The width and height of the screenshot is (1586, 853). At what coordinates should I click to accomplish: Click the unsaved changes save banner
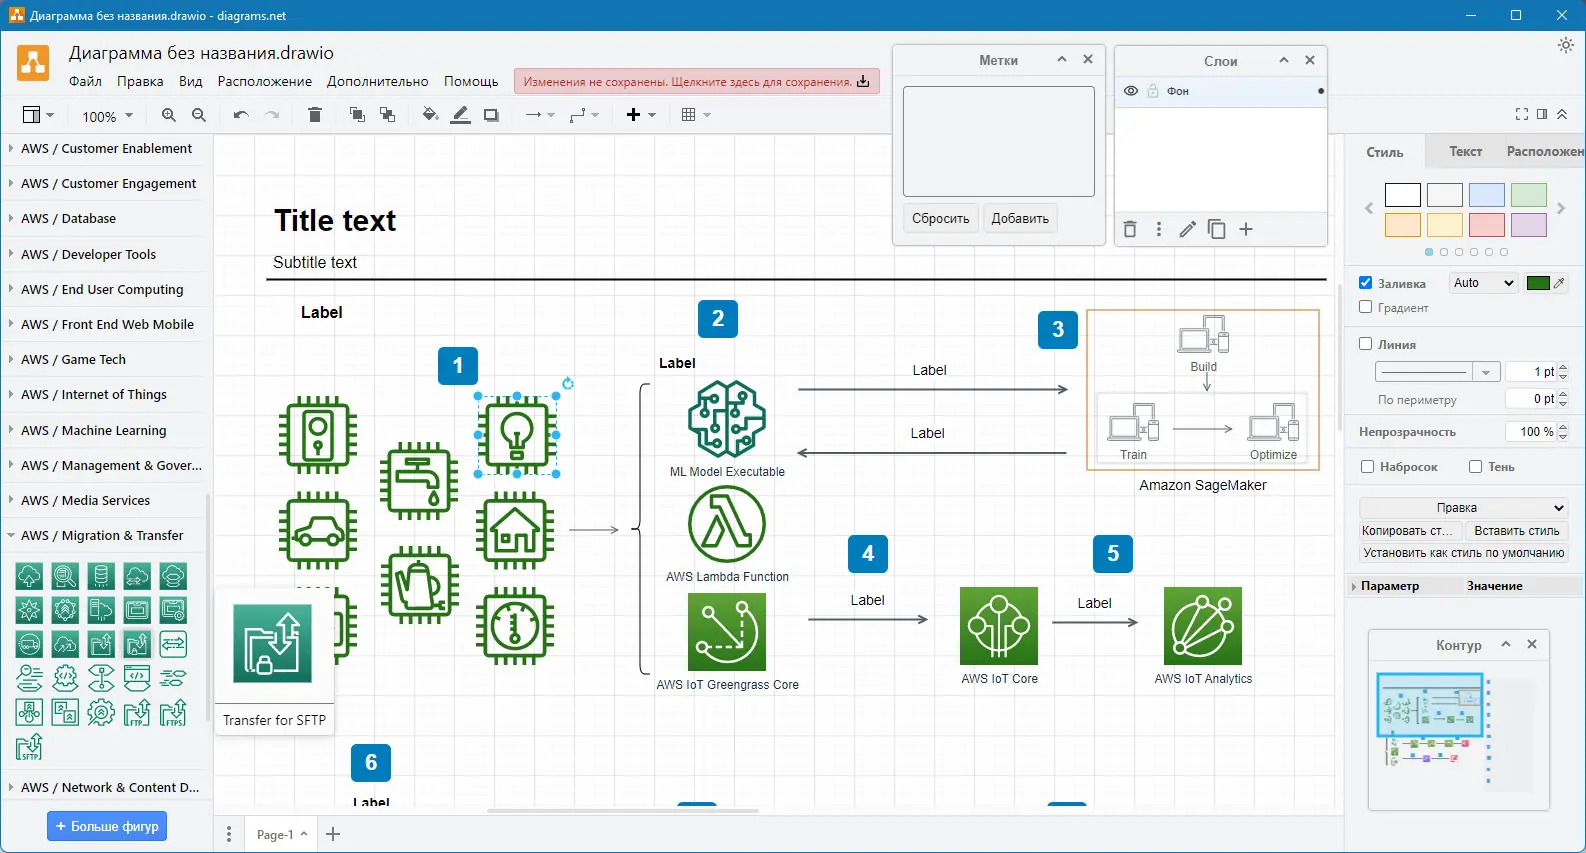point(697,82)
